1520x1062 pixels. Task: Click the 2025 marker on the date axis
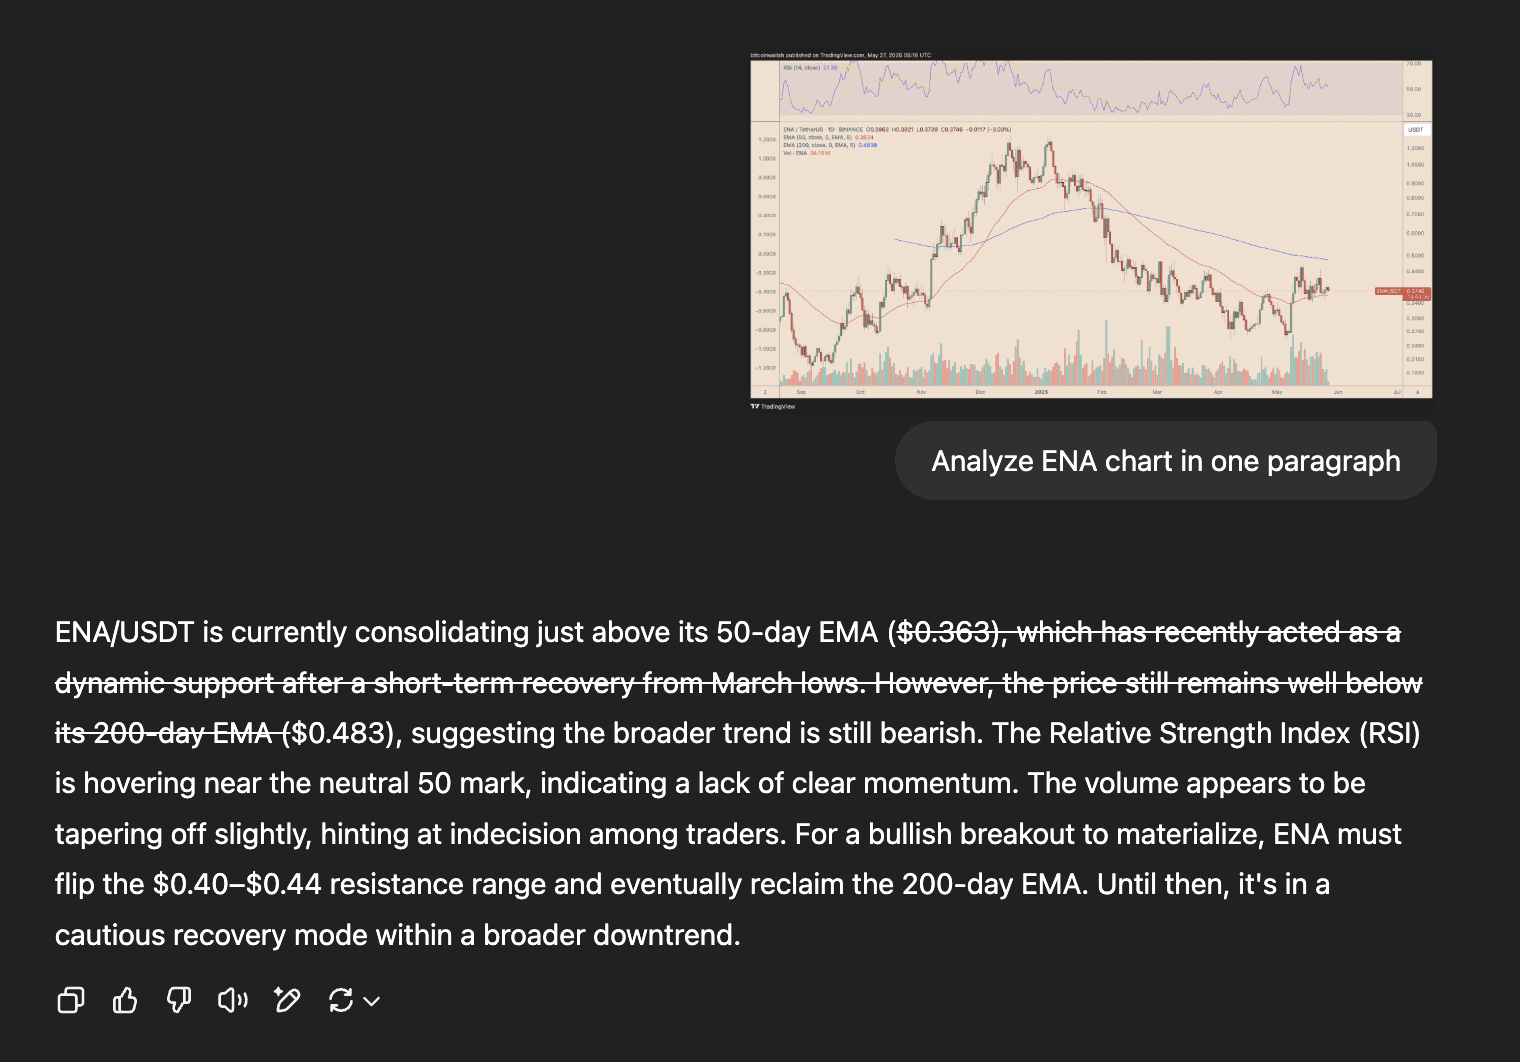coord(1040,392)
